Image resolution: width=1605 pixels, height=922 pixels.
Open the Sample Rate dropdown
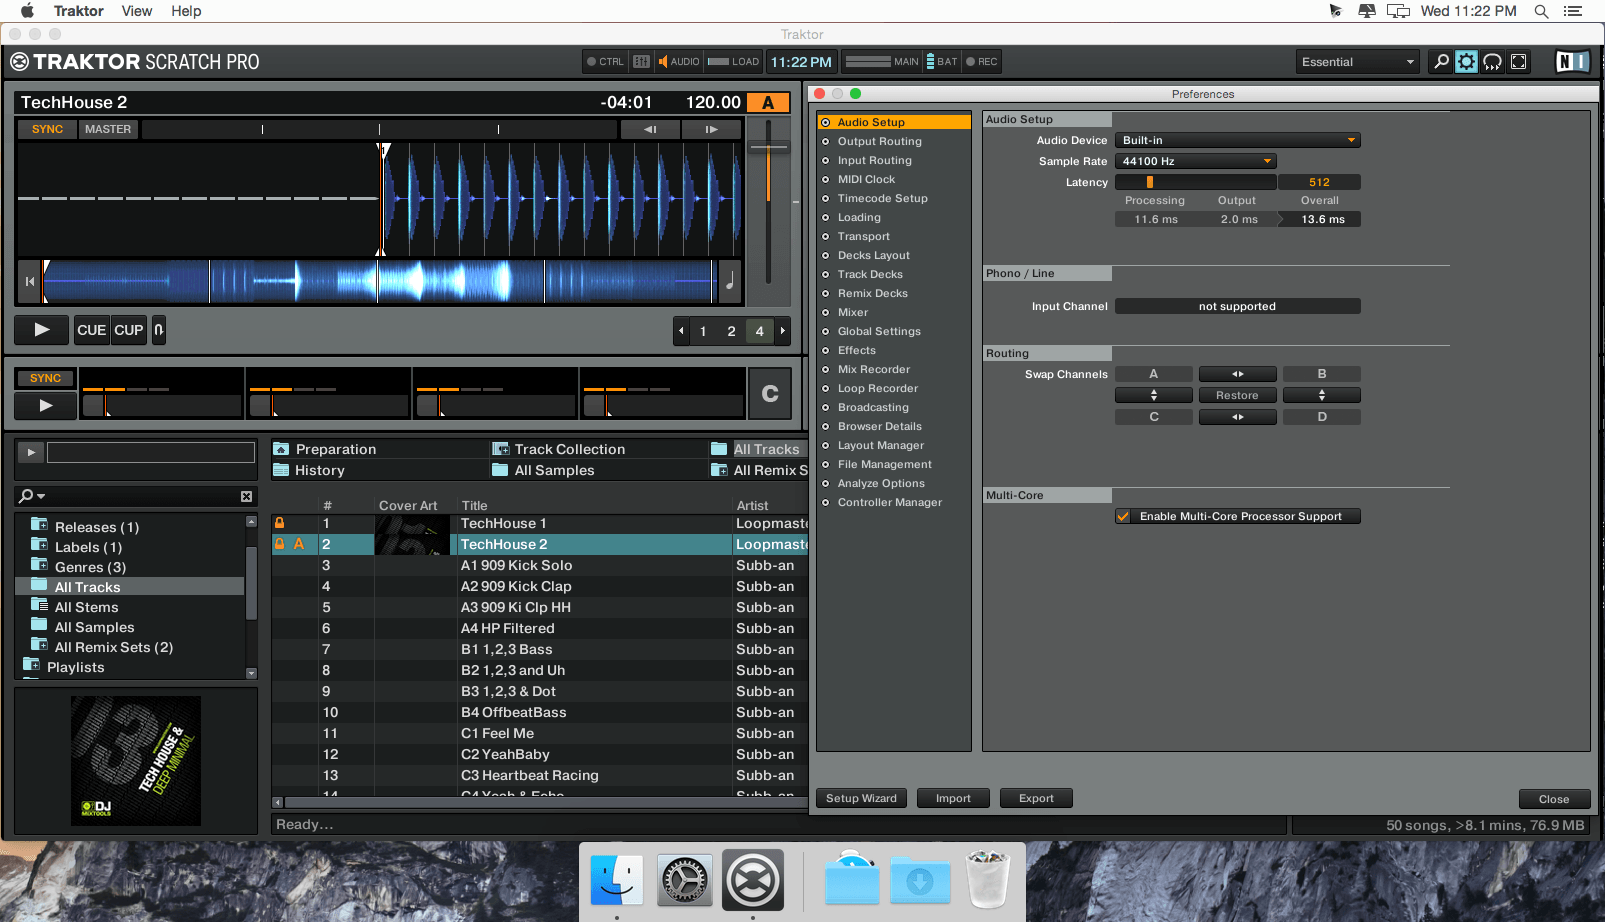pyautogui.click(x=1196, y=161)
